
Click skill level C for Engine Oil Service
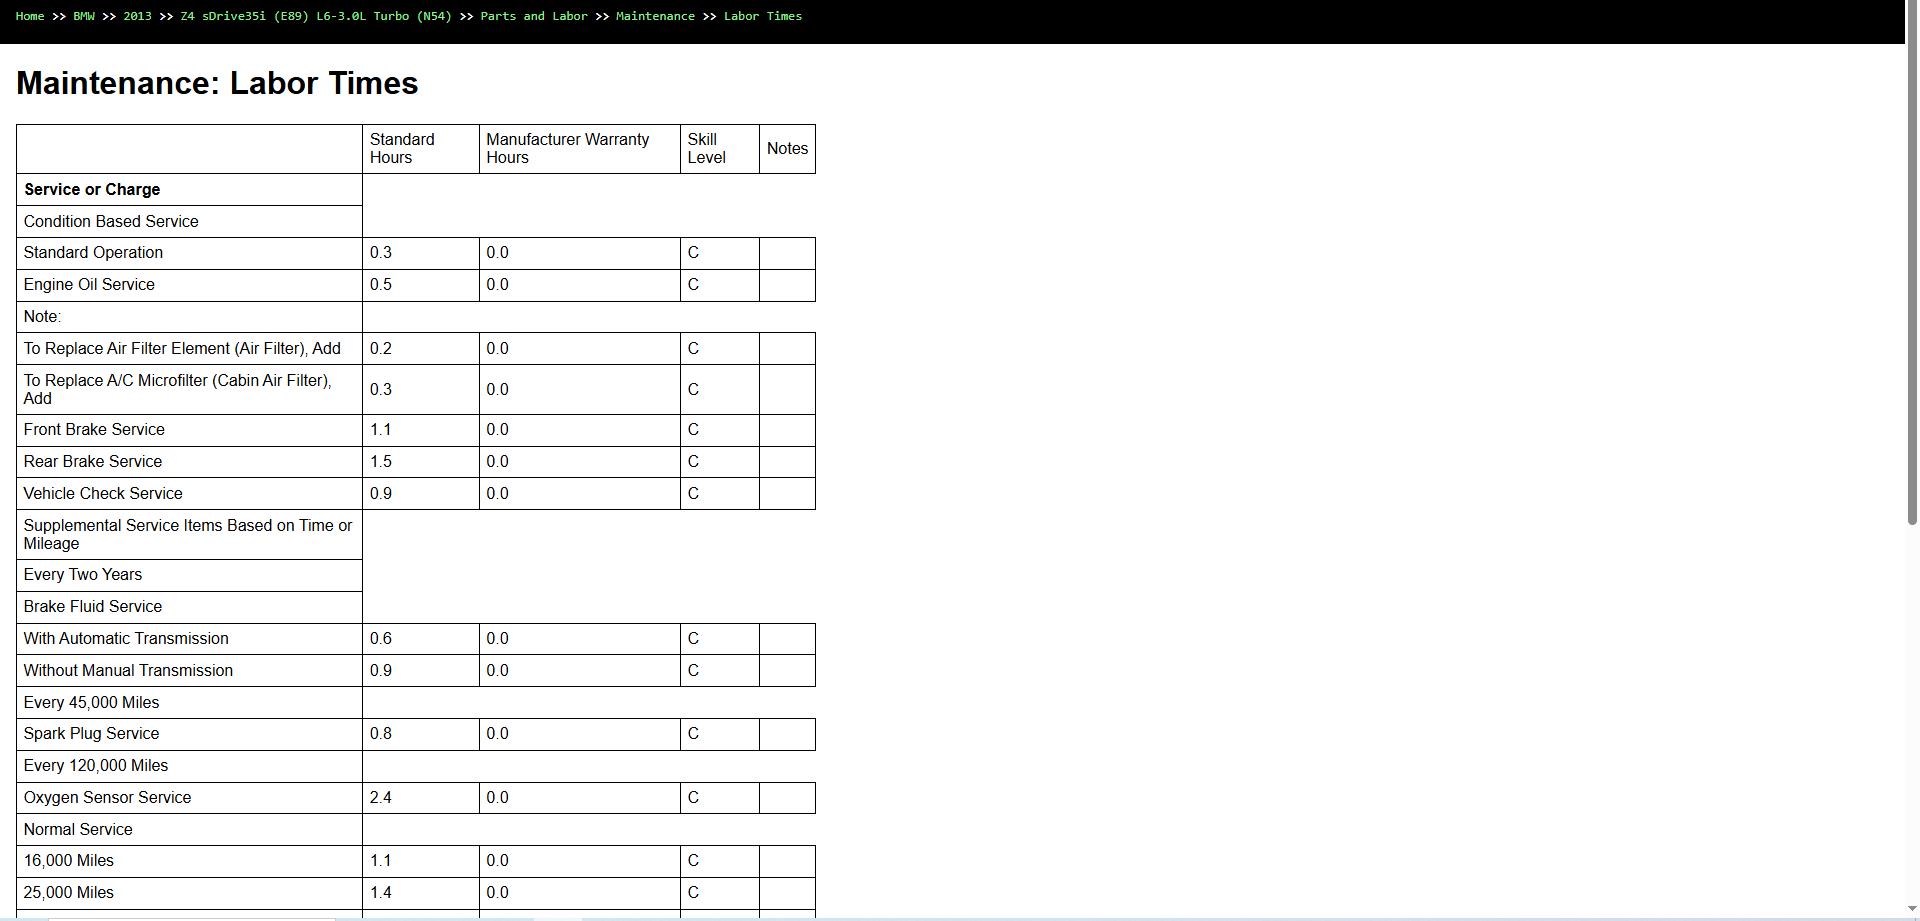(720, 285)
